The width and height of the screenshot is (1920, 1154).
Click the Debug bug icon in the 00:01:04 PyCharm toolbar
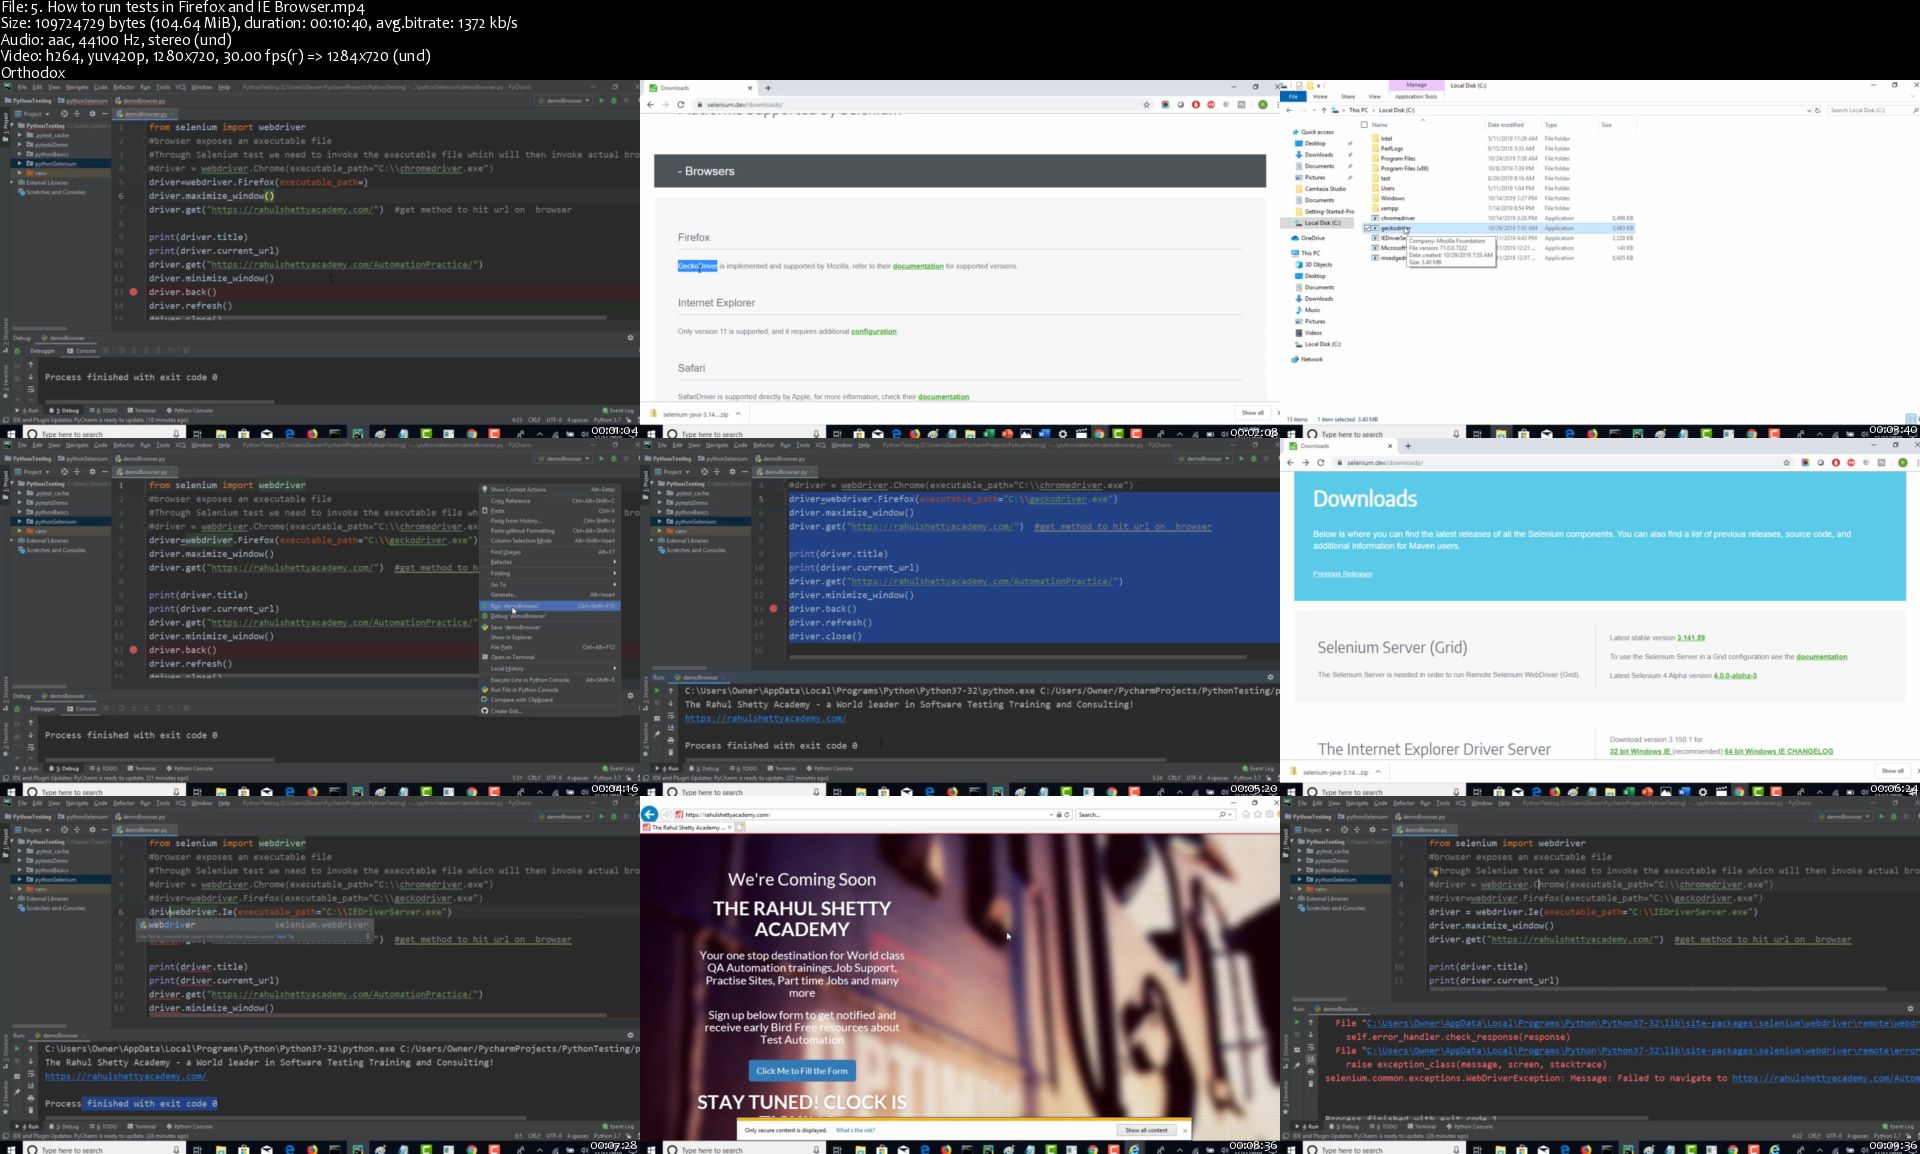tap(613, 101)
